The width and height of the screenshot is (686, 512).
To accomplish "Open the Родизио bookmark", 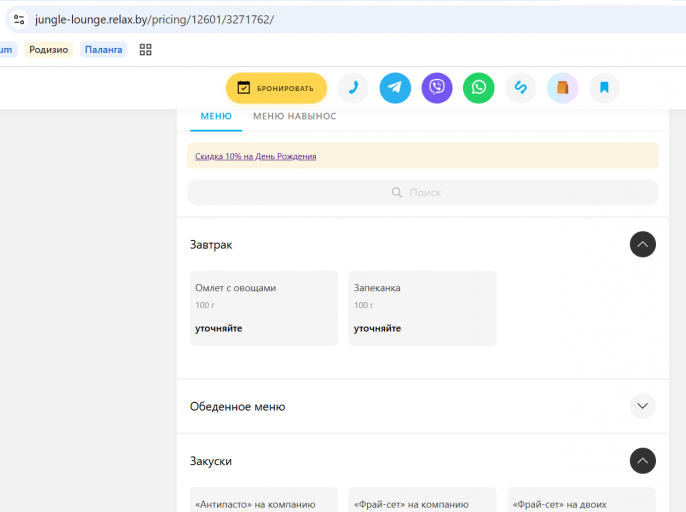I will [49, 49].
